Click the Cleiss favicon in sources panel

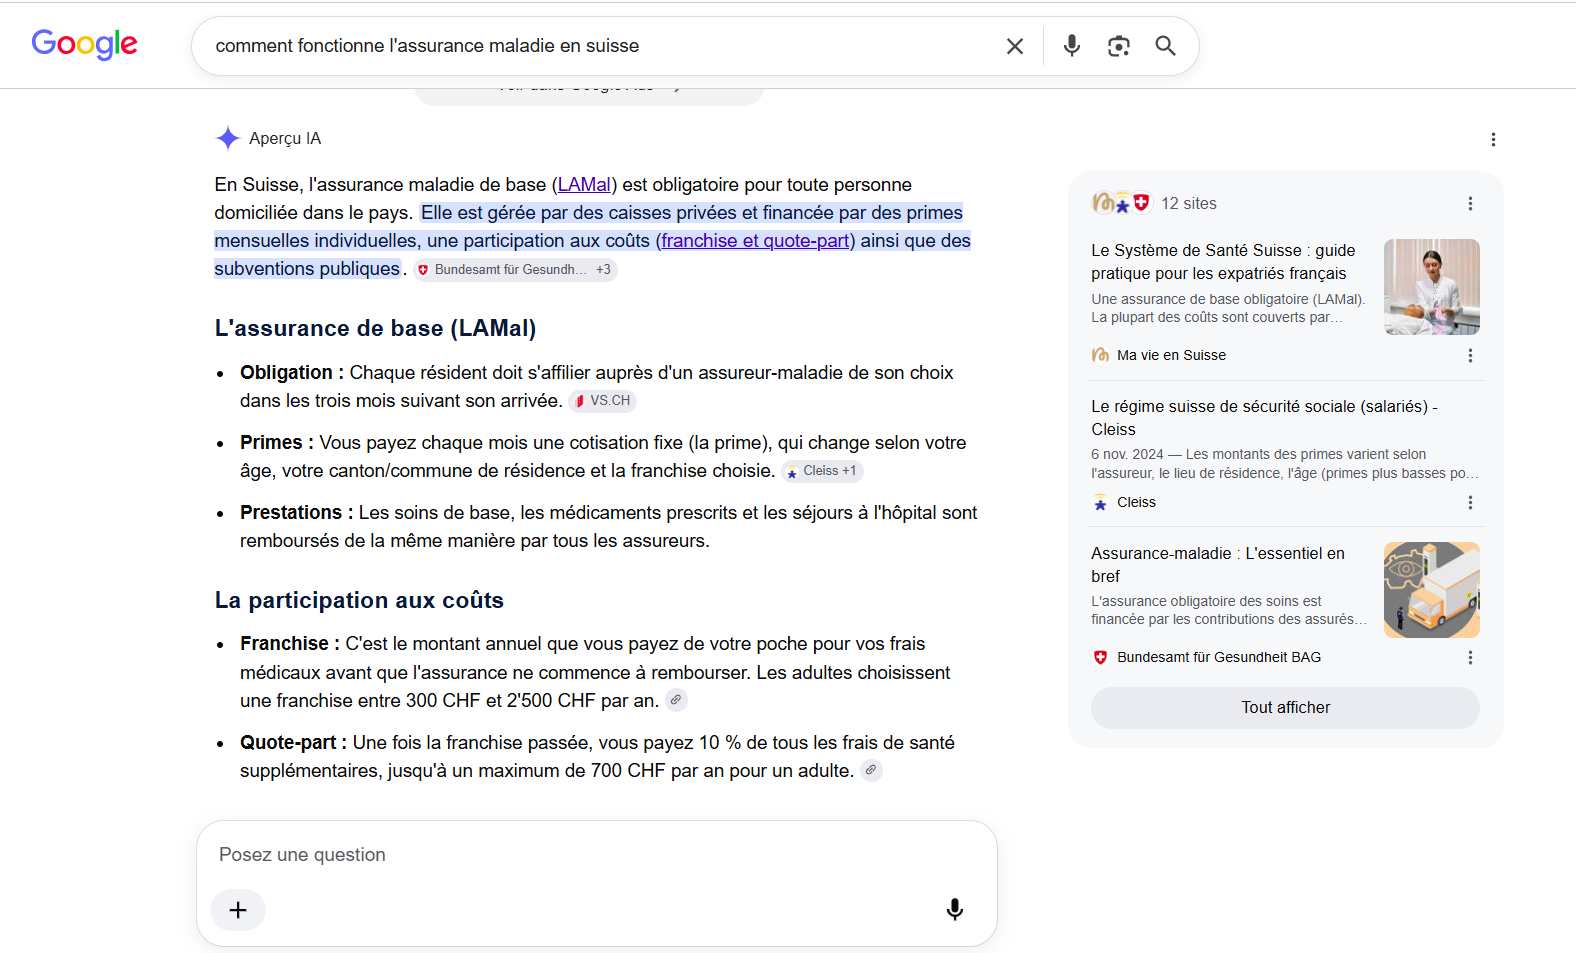click(1100, 503)
